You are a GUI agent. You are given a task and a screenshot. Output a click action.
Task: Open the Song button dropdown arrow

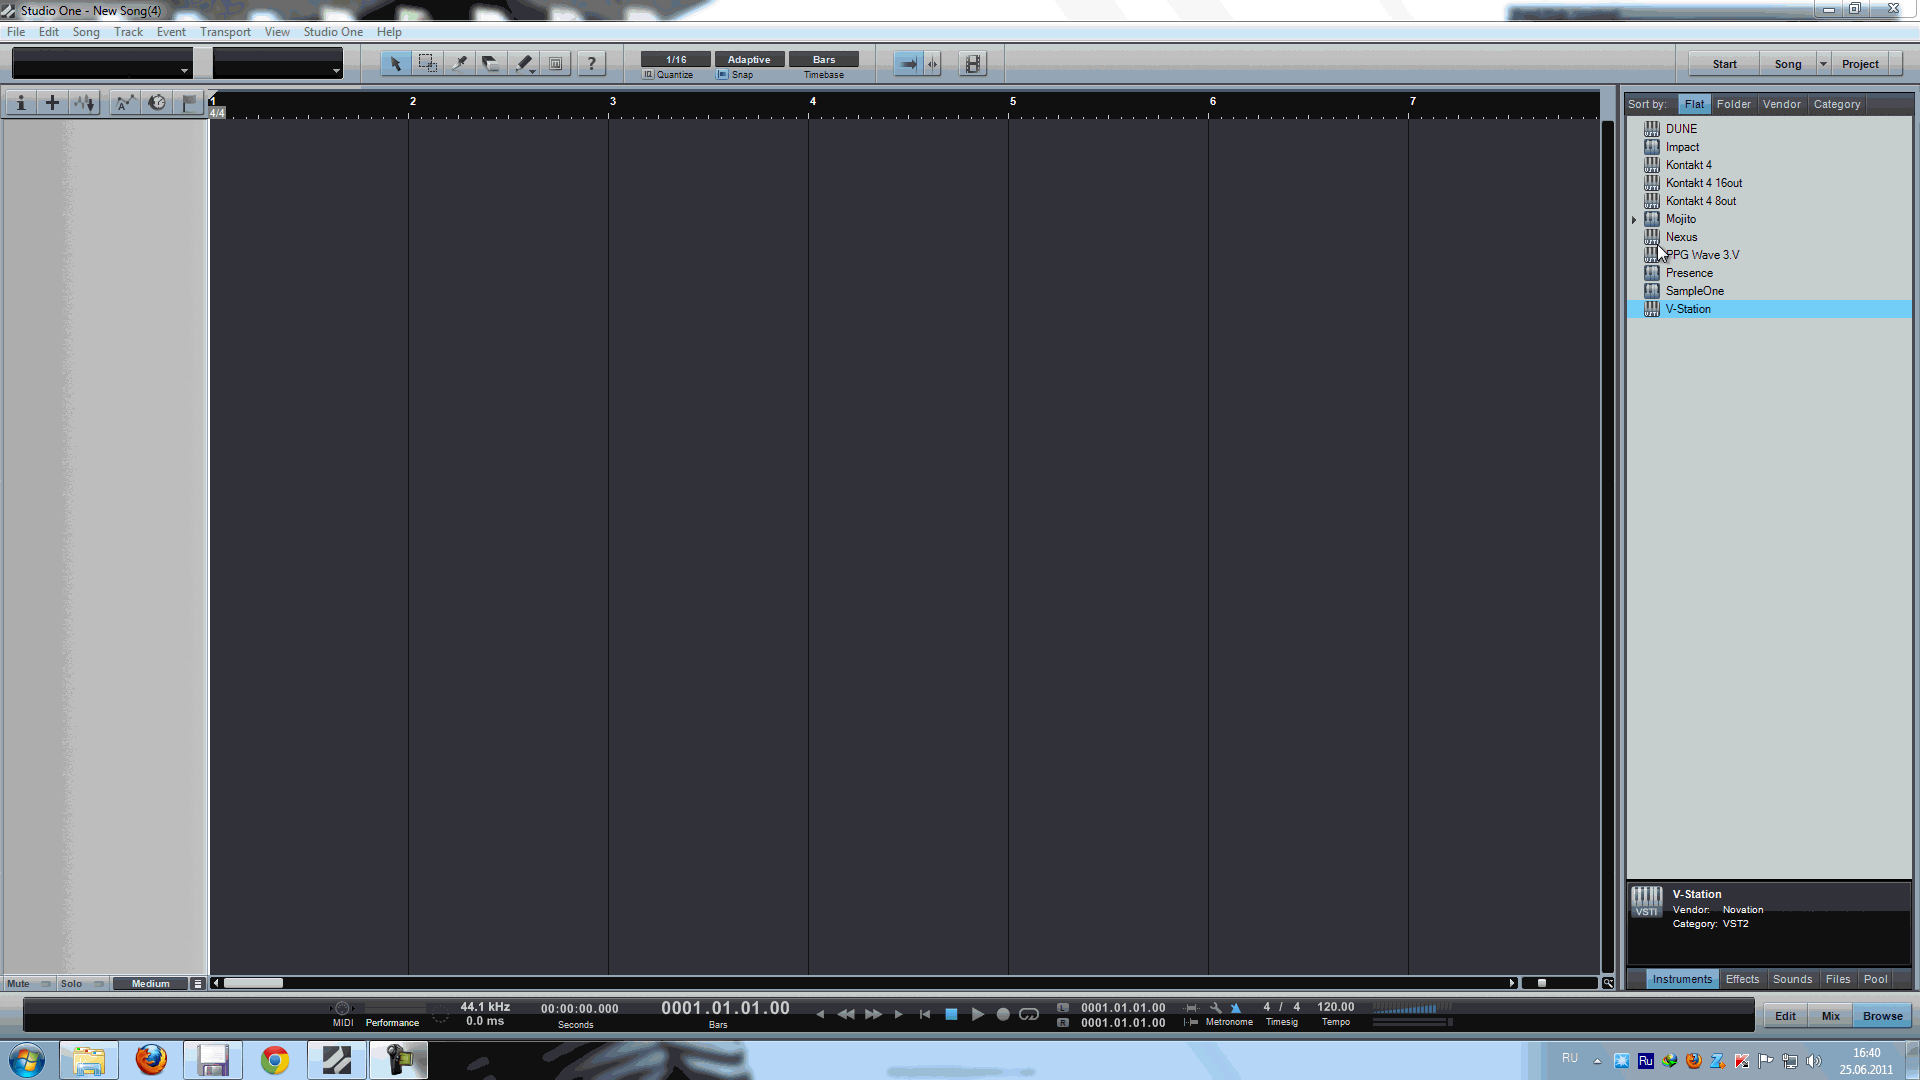click(x=1823, y=64)
